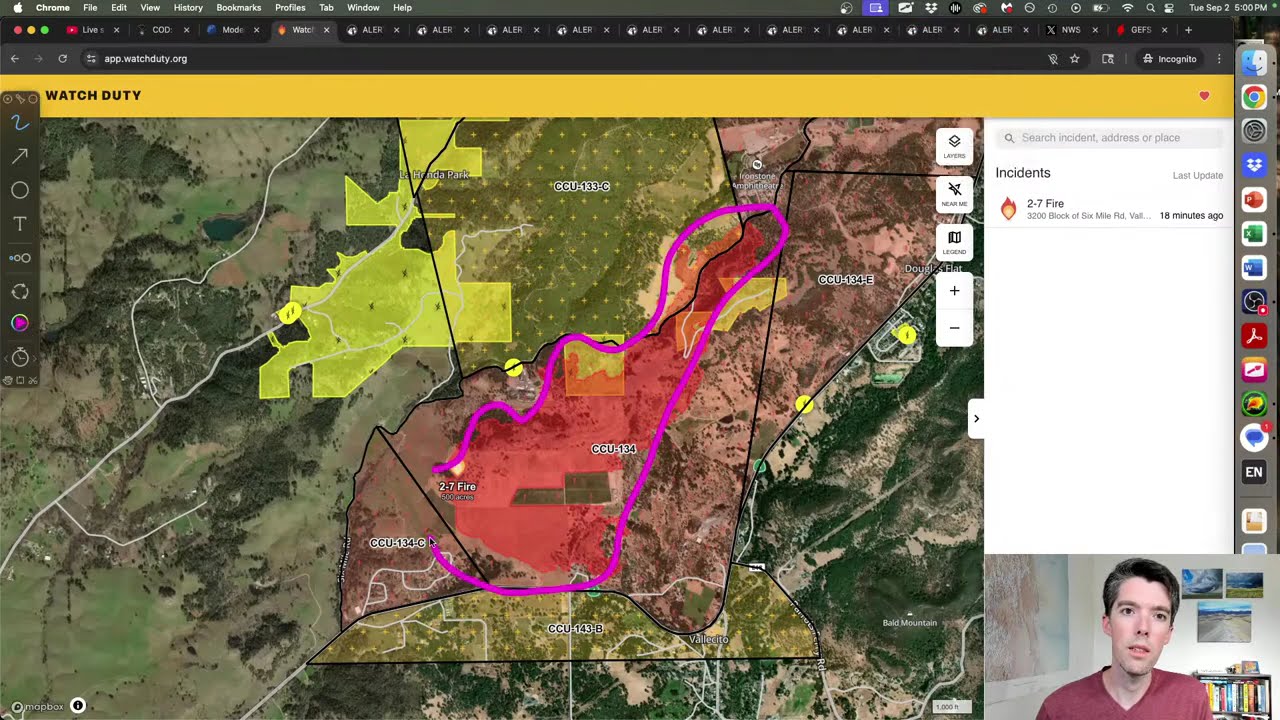1280x720 pixels.
Task: Choose the line thickness dots tool
Action: coord(20,258)
